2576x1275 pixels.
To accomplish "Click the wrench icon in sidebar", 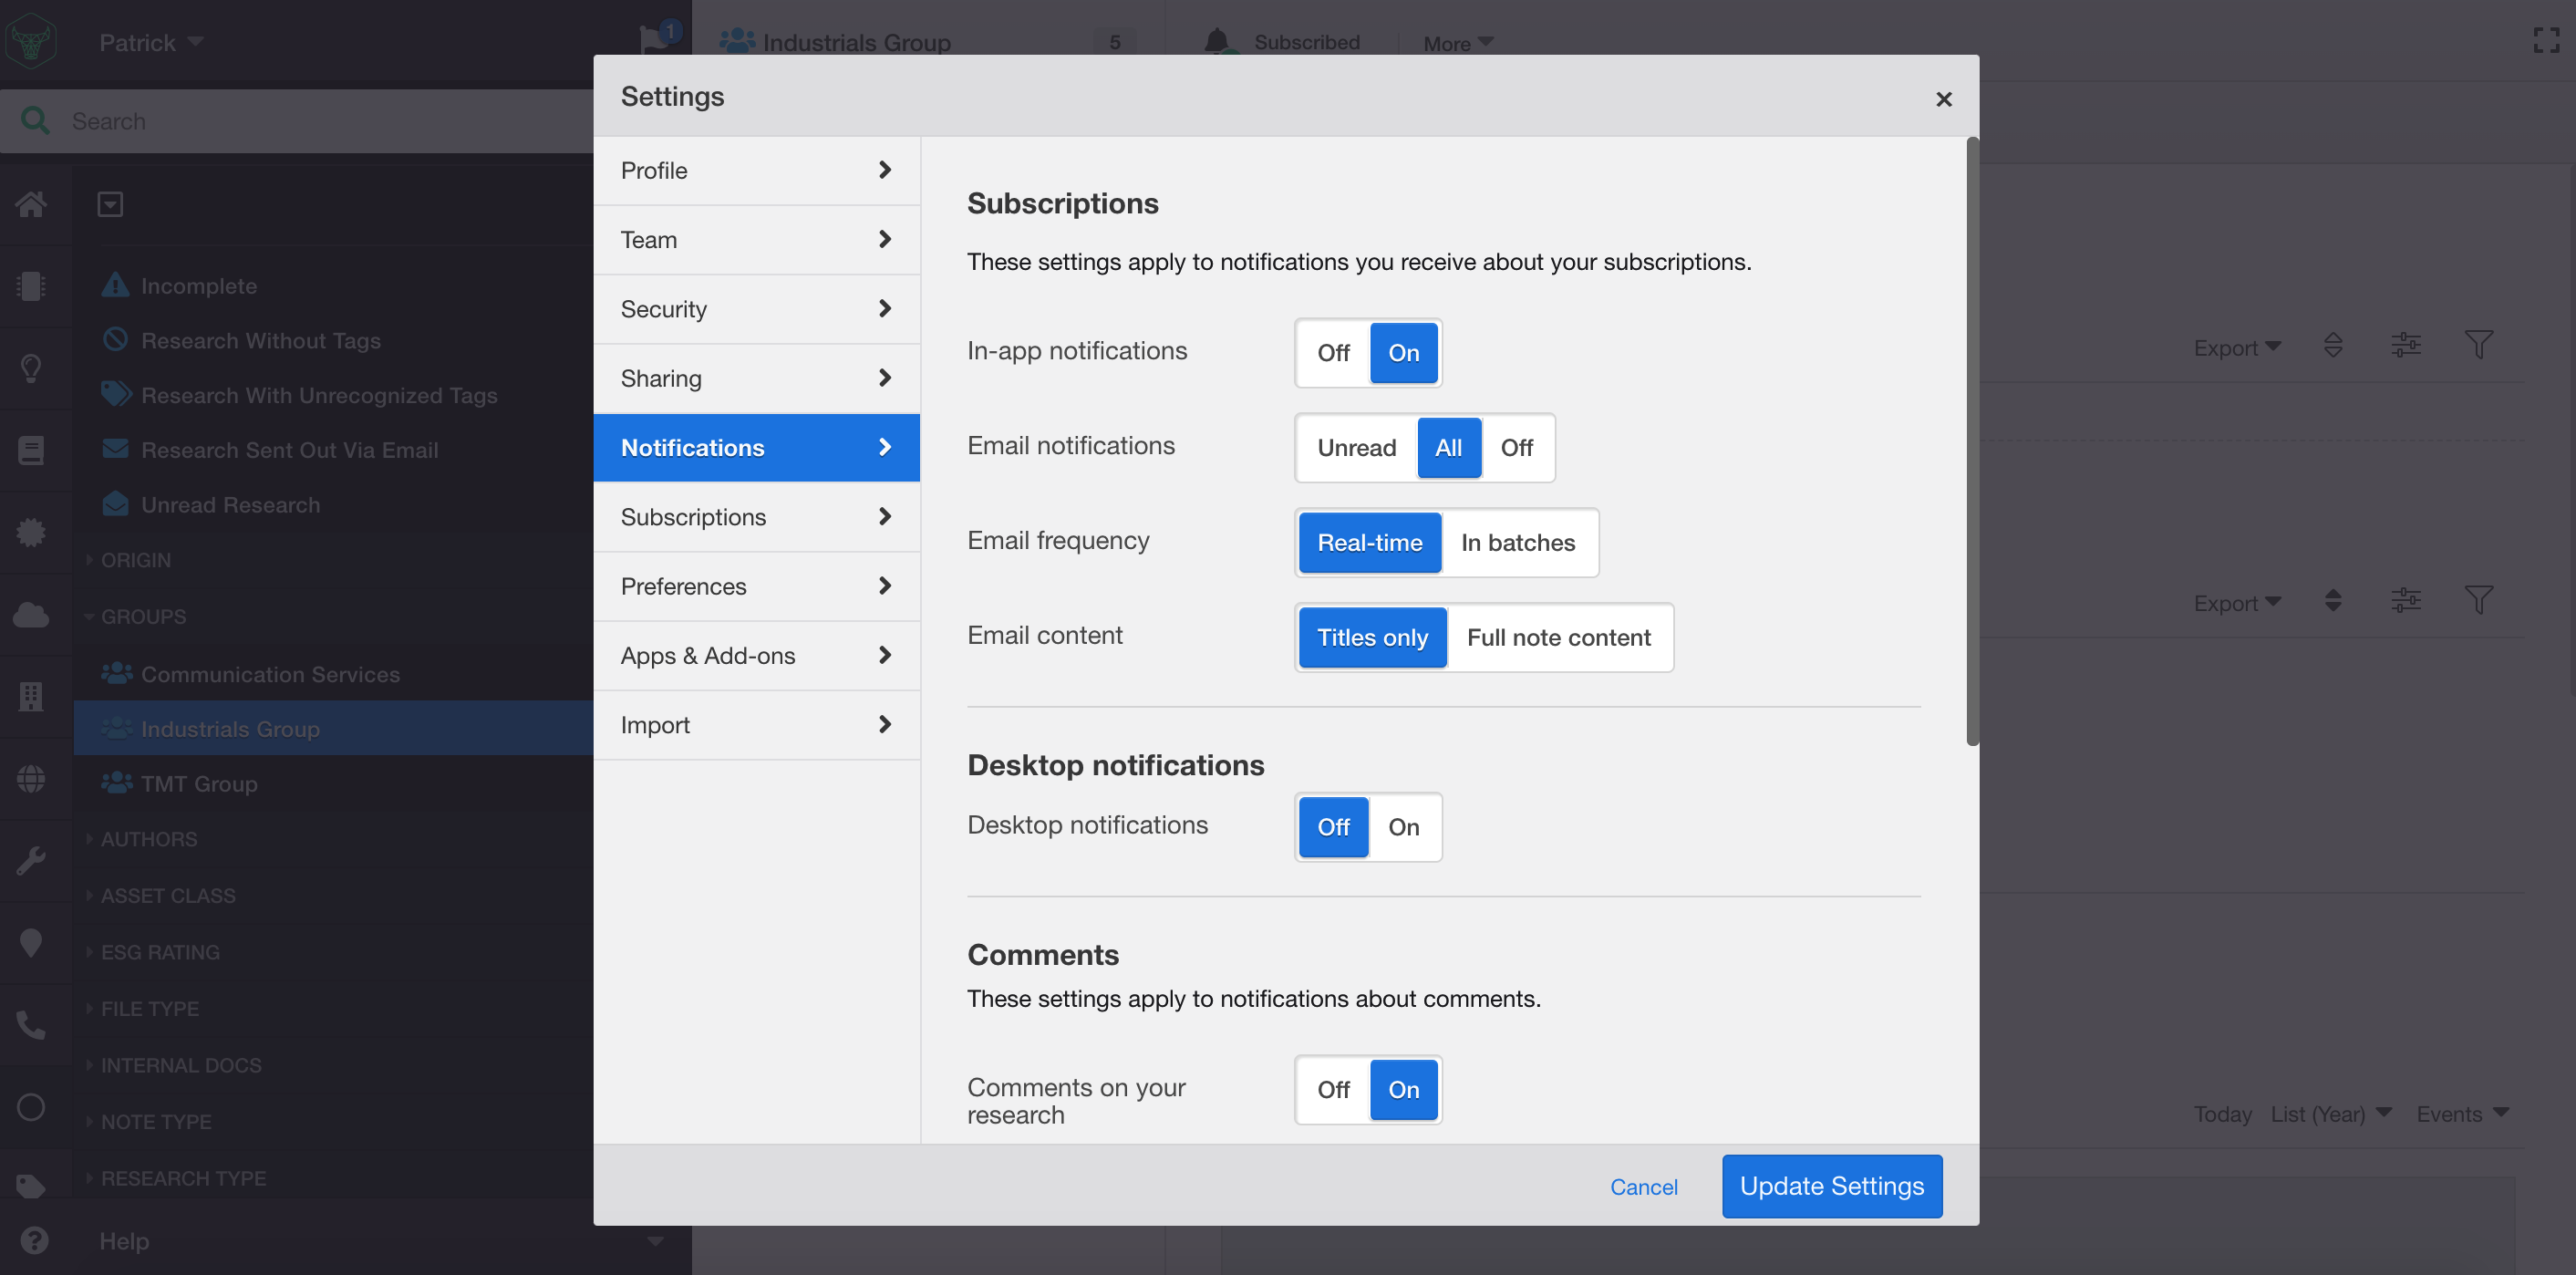I will pyautogui.click(x=31, y=860).
